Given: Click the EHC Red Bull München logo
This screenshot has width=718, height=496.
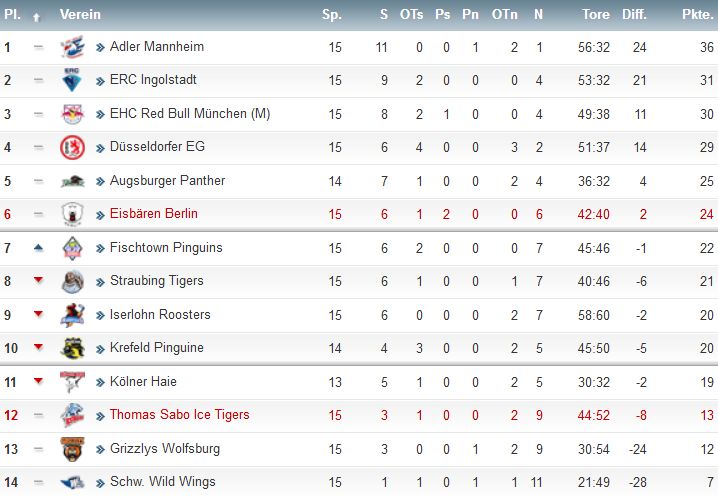Looking at the screenshot, I should click(x=72, y=114).
